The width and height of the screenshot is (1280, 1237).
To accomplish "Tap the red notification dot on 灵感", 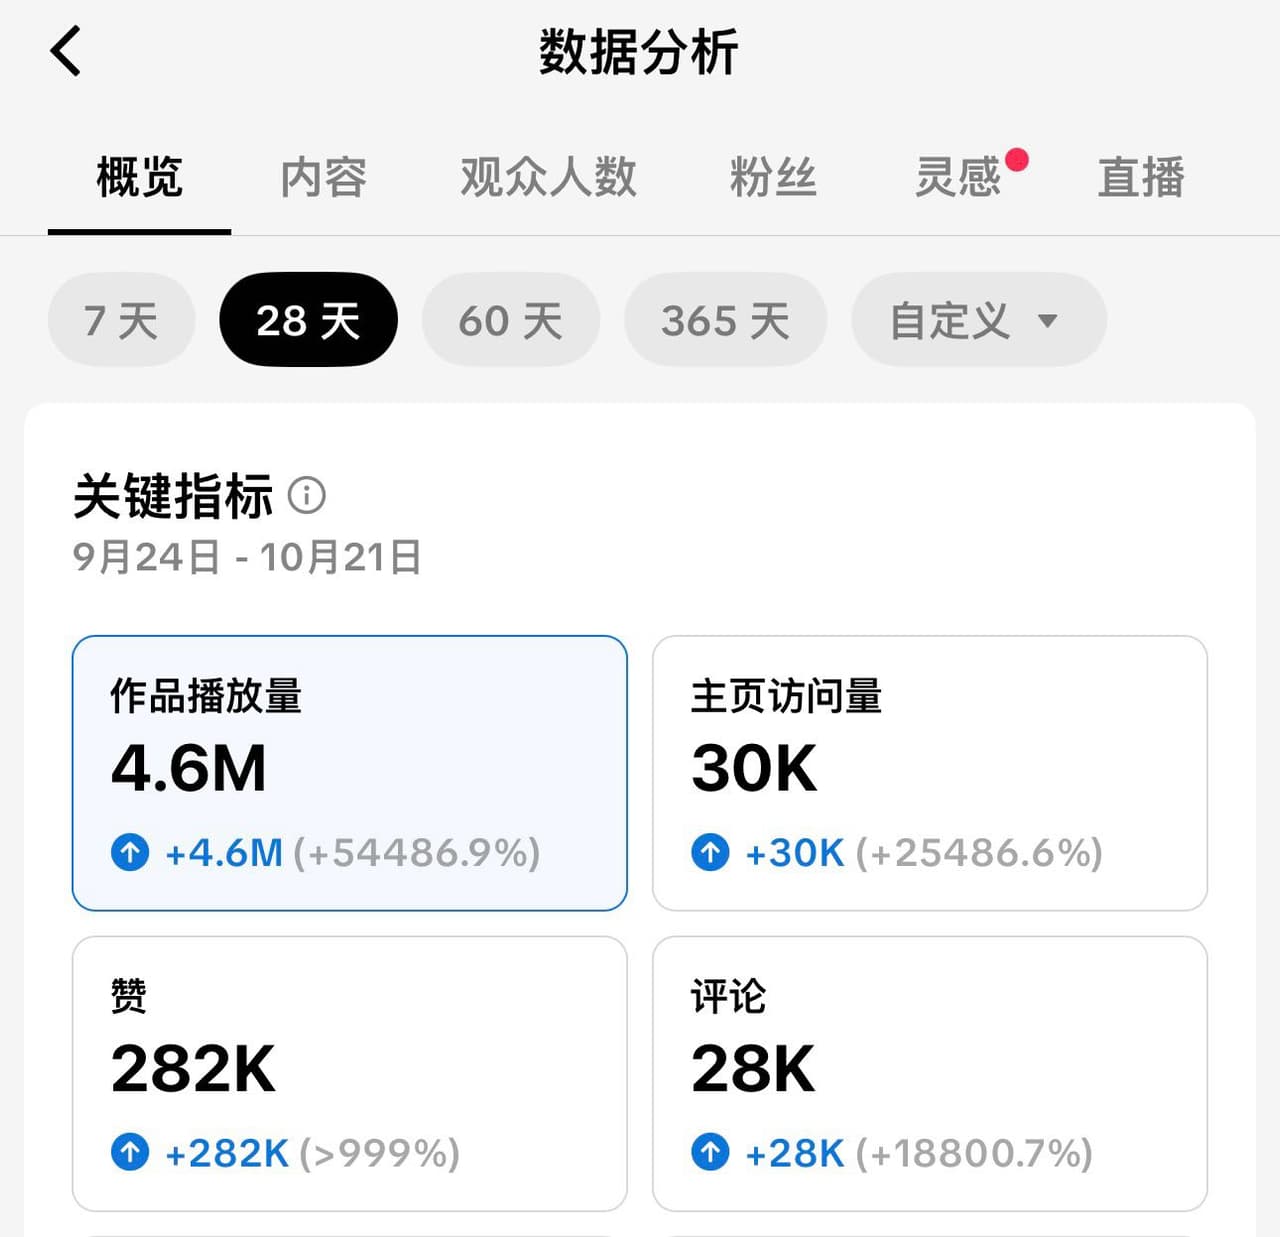I will pyautogui.click(x=1017, y=160).
